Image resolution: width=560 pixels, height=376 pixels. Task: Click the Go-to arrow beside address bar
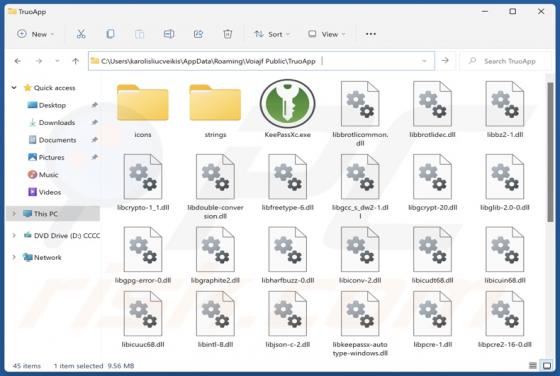coord(445,61)
